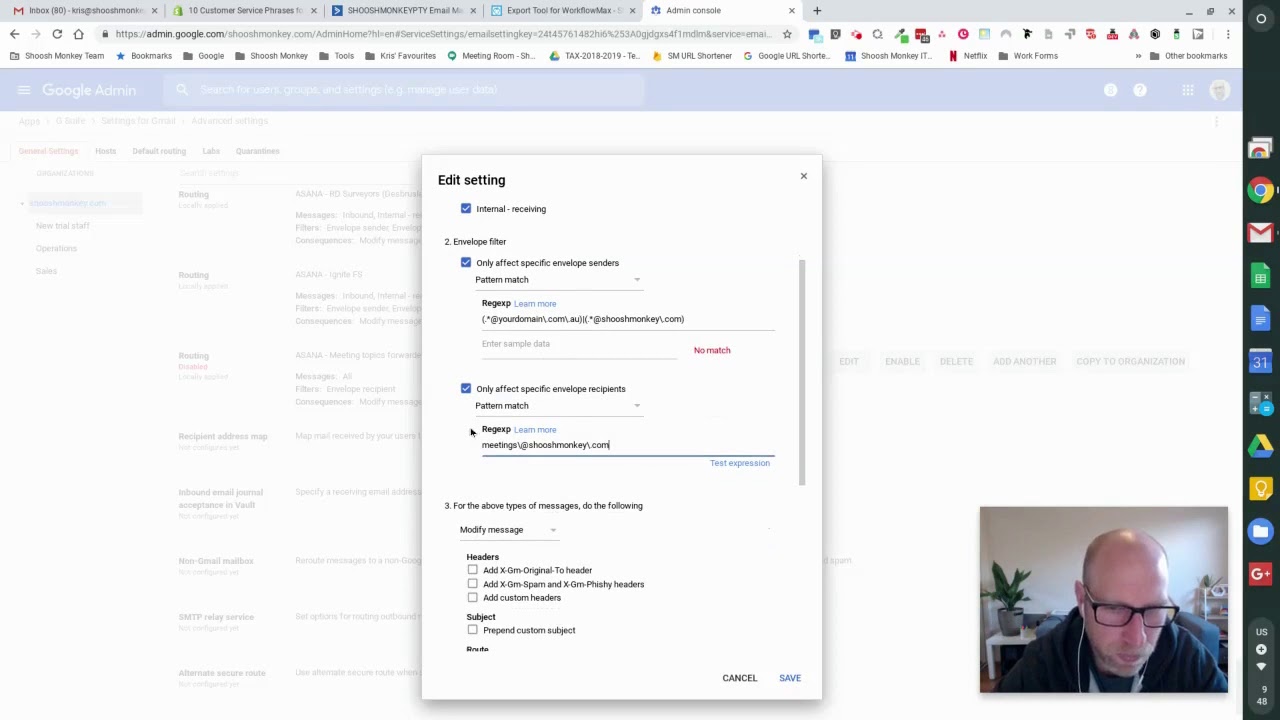Open the Google URL Shortener bookmark

tap(786, 56)
